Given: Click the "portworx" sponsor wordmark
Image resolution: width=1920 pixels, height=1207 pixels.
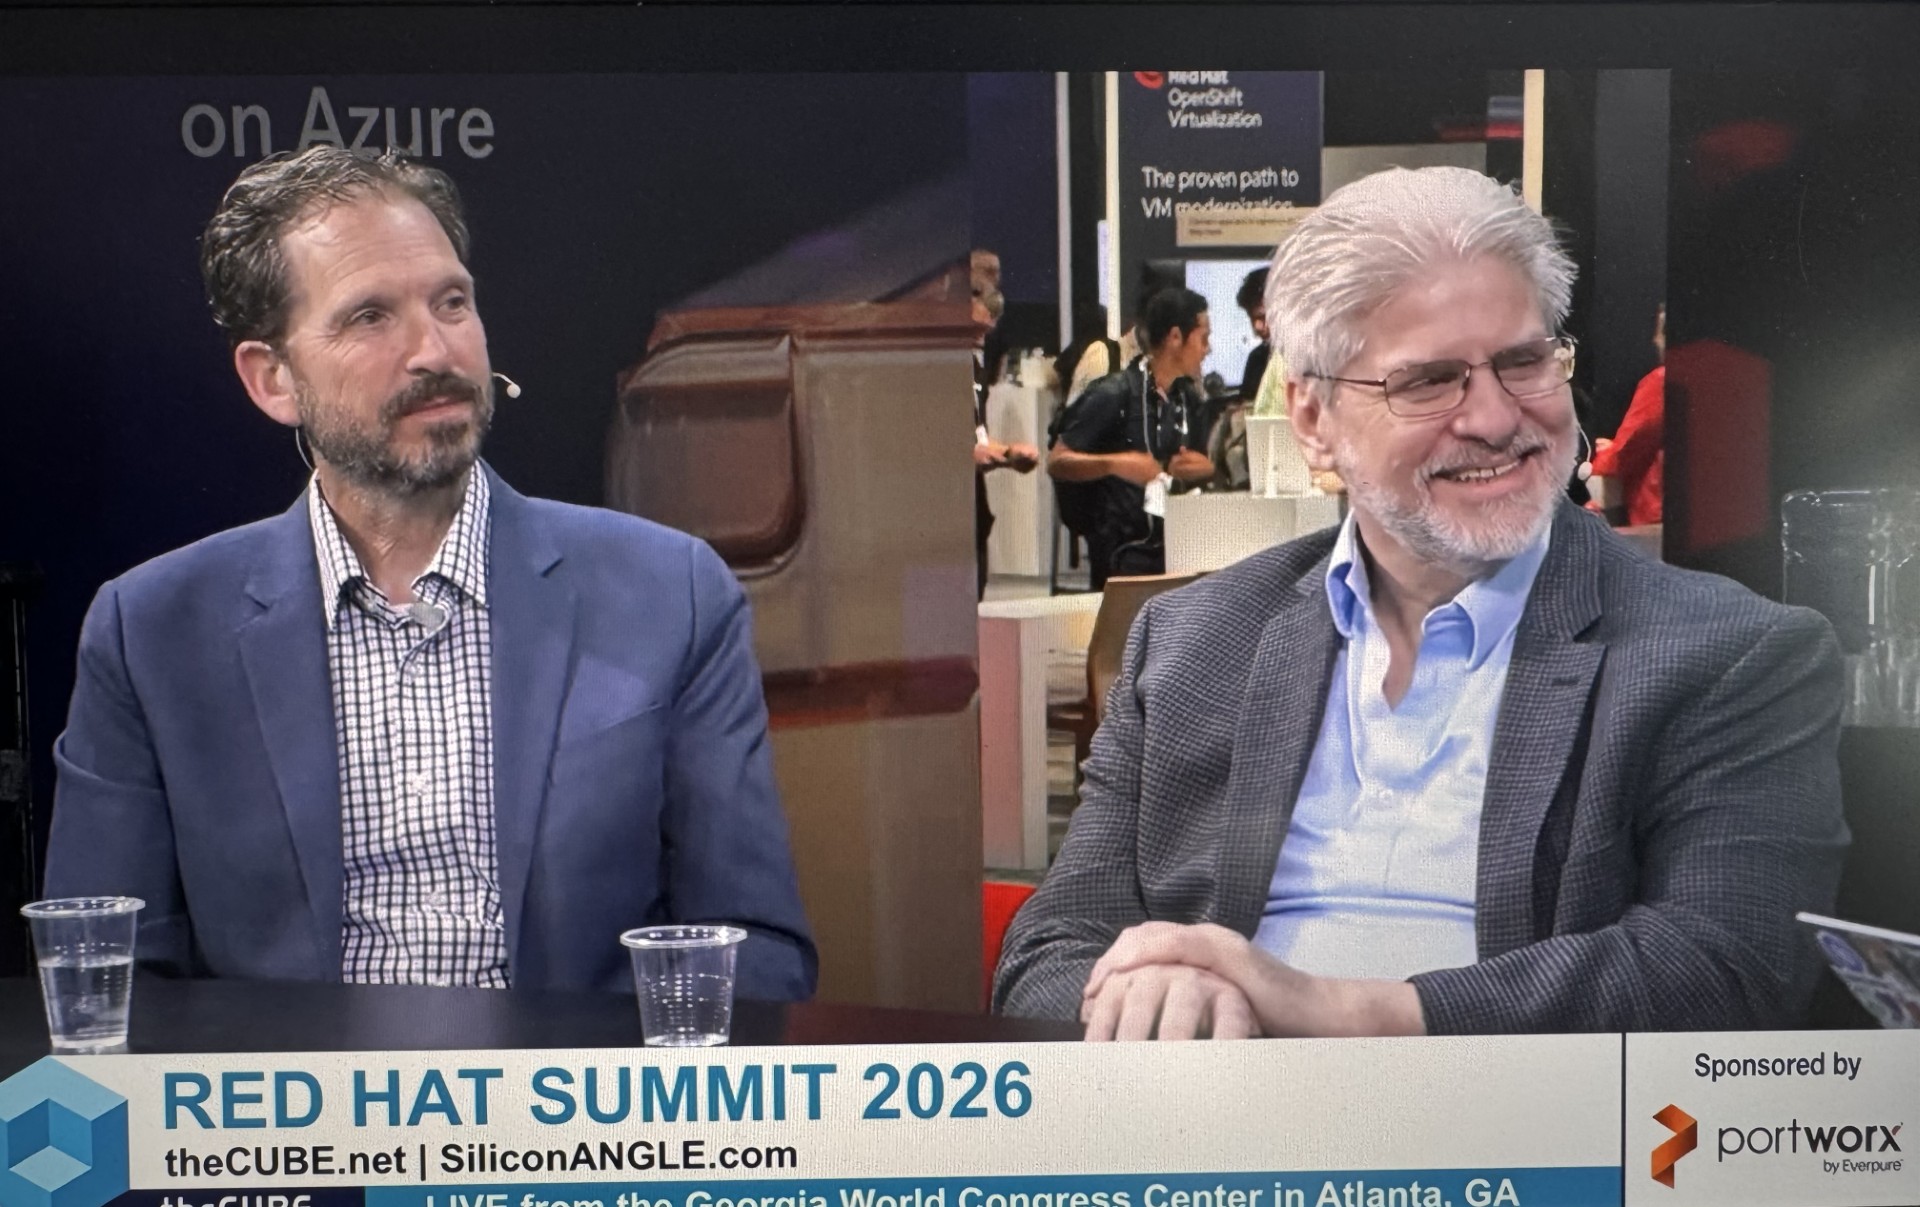Looking at the screenshot, I should (1809, 1140).
